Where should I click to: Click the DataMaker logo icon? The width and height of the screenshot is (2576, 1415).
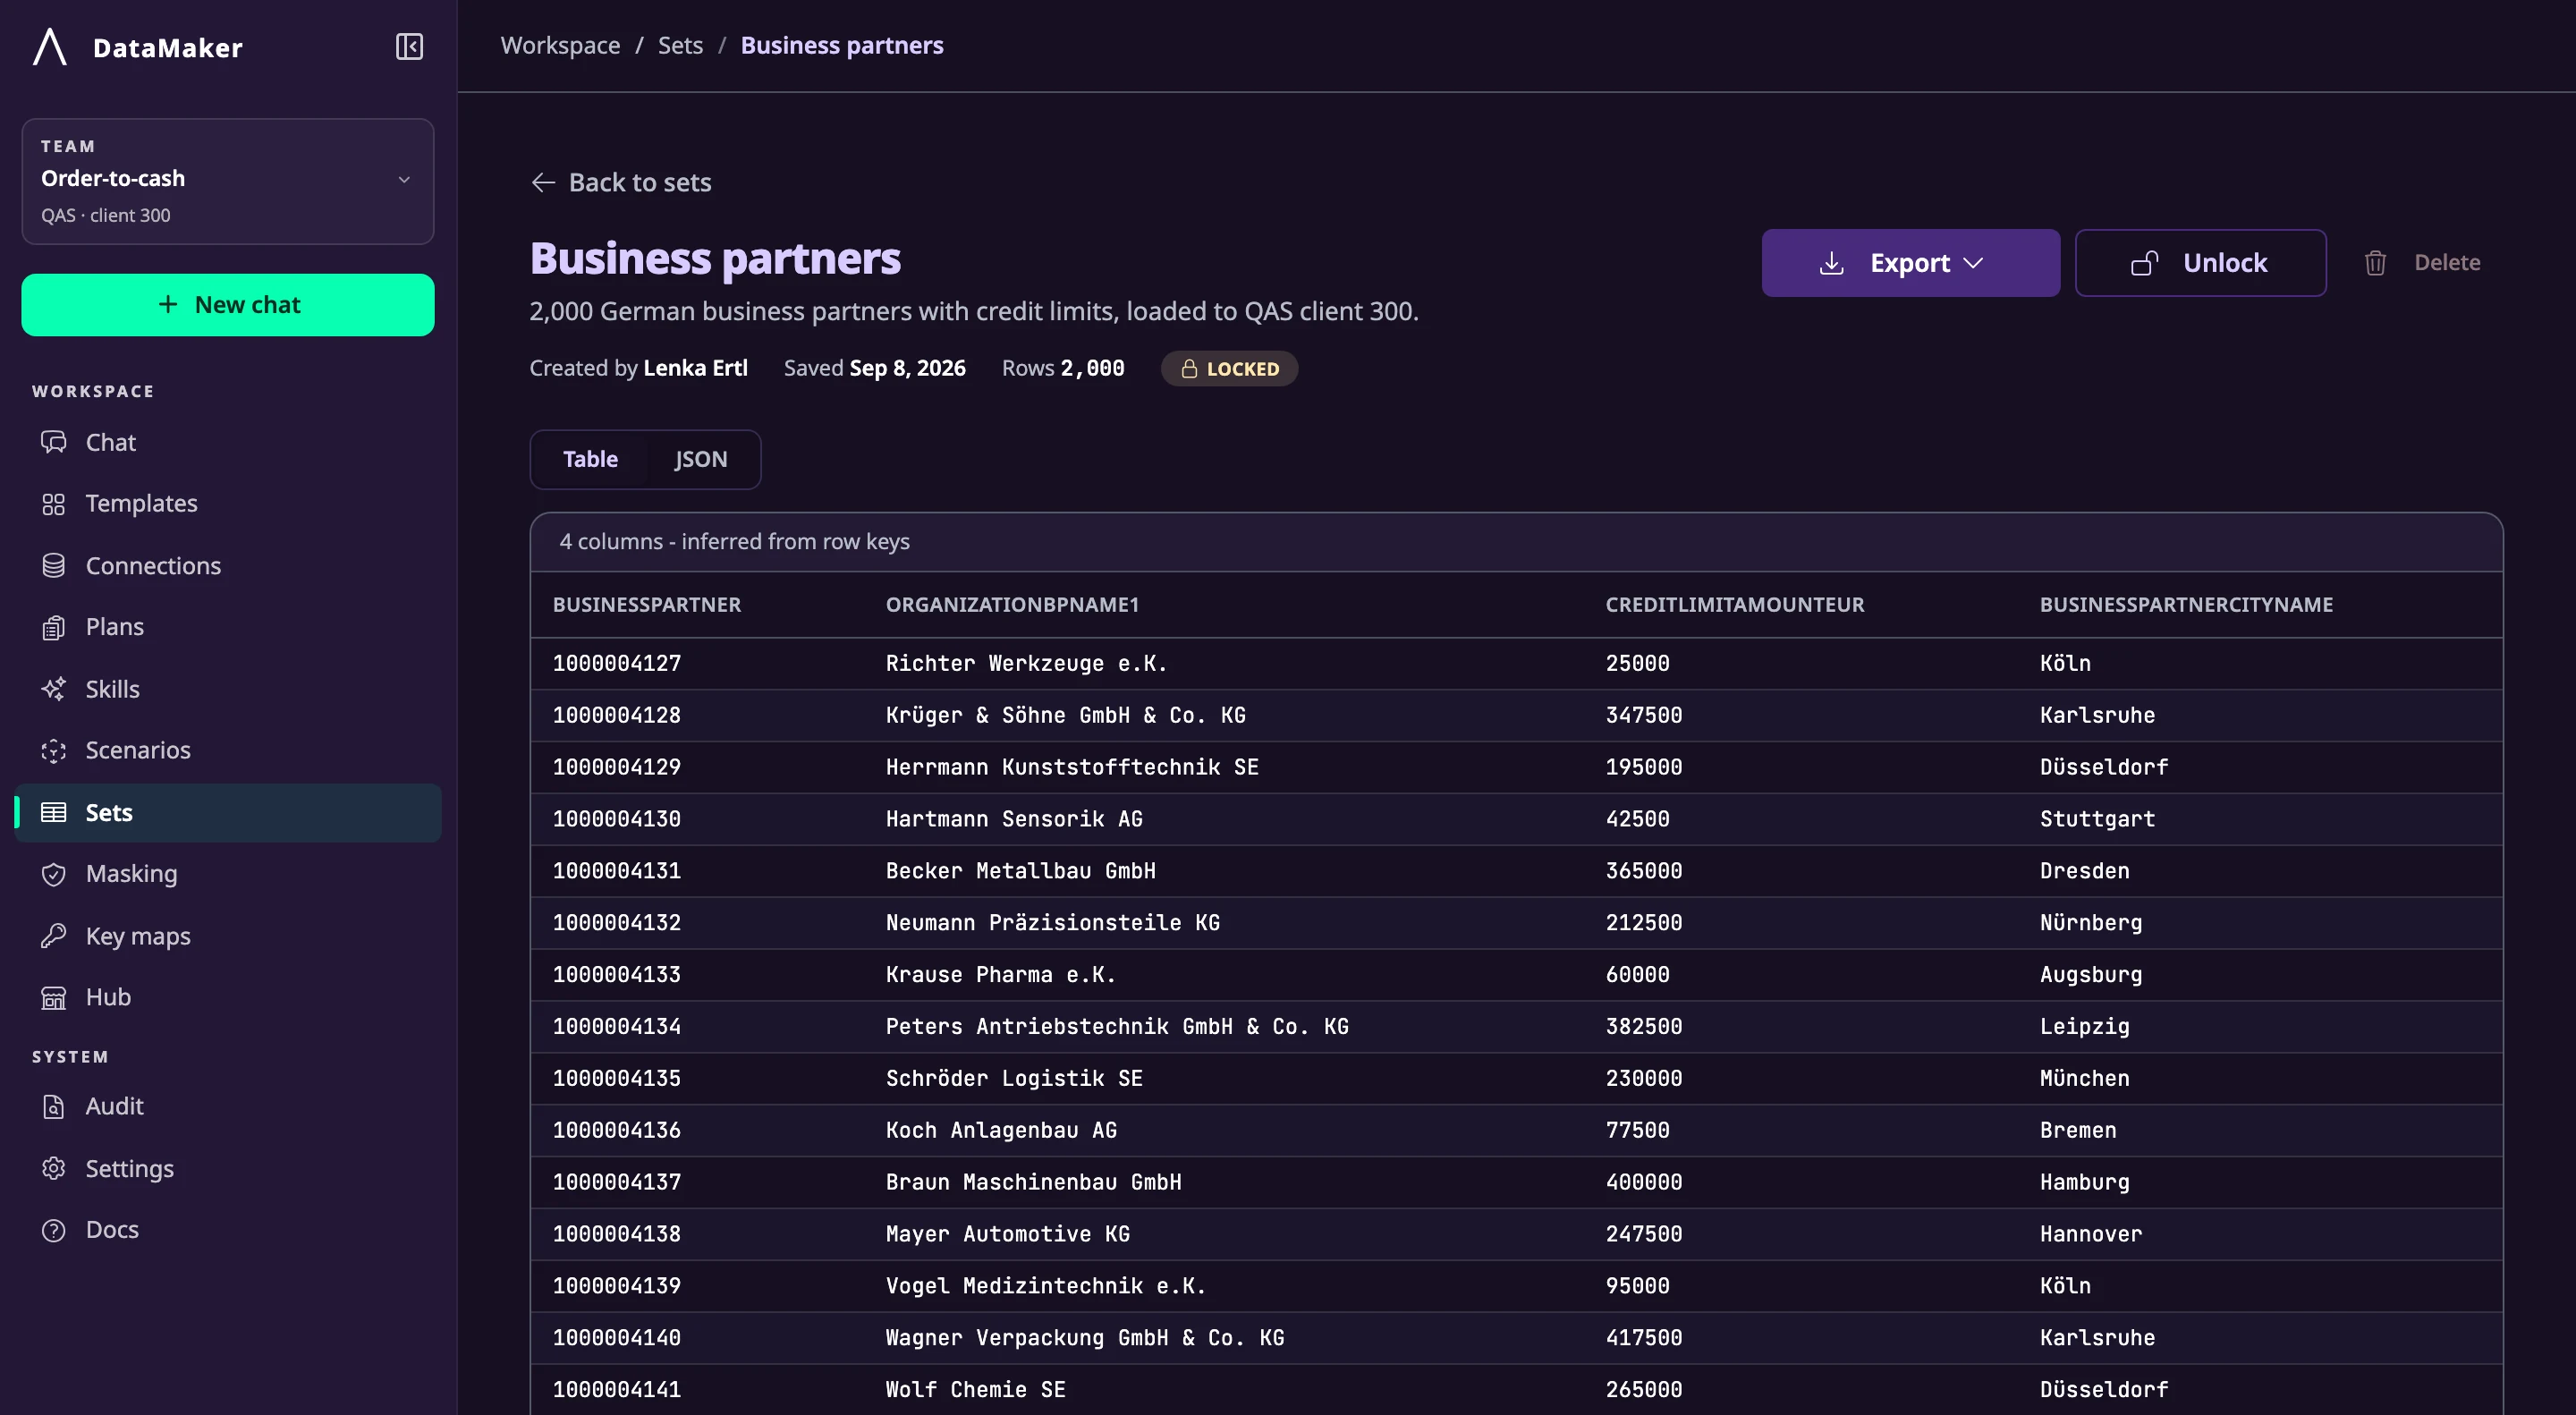50,47
